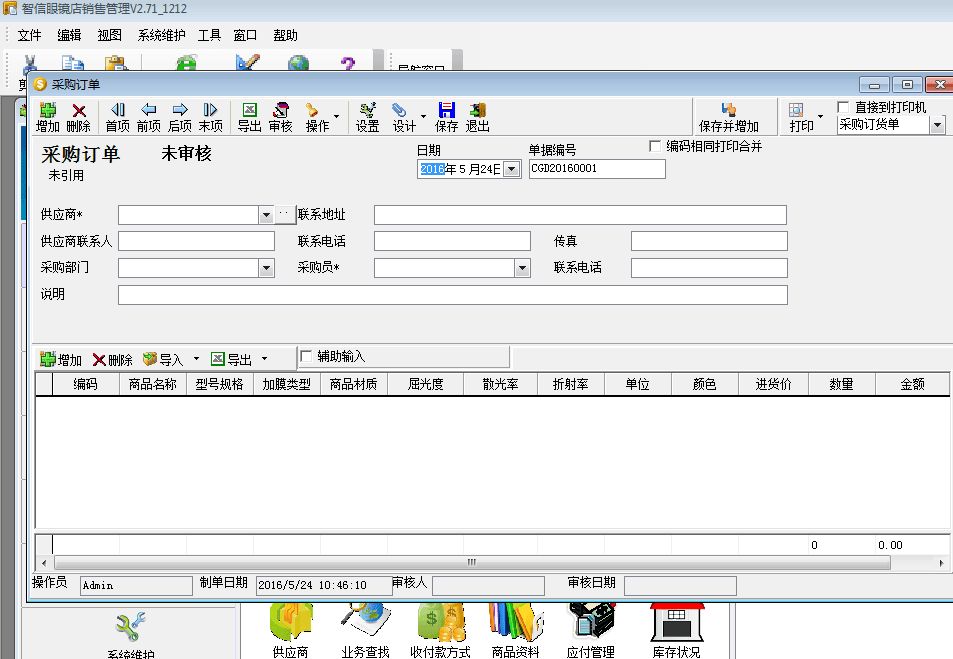Screen dimensions: 953x659
Task: Enable 直接到打印机 checkbox
Action: [x=843, y=107]
